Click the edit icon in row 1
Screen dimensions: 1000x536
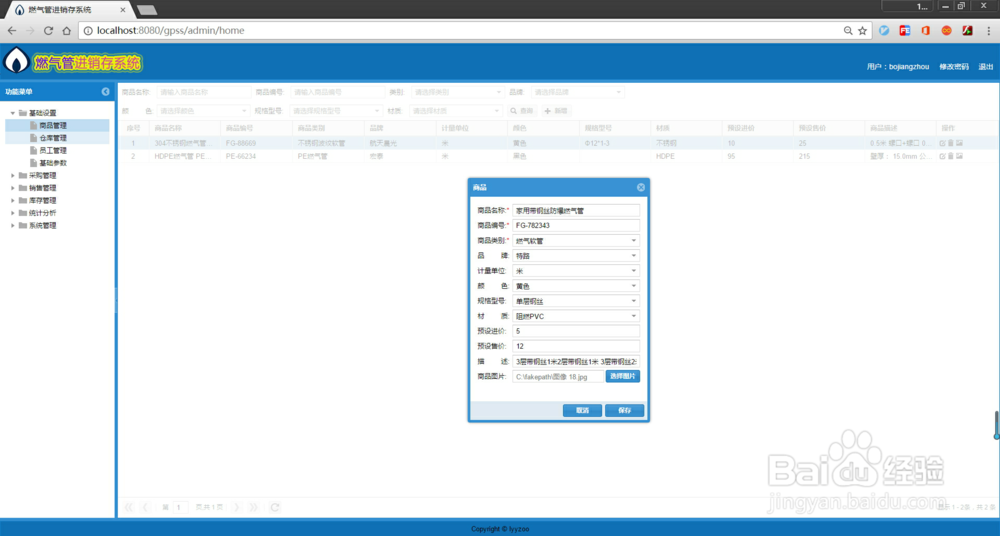coord(943,144)
